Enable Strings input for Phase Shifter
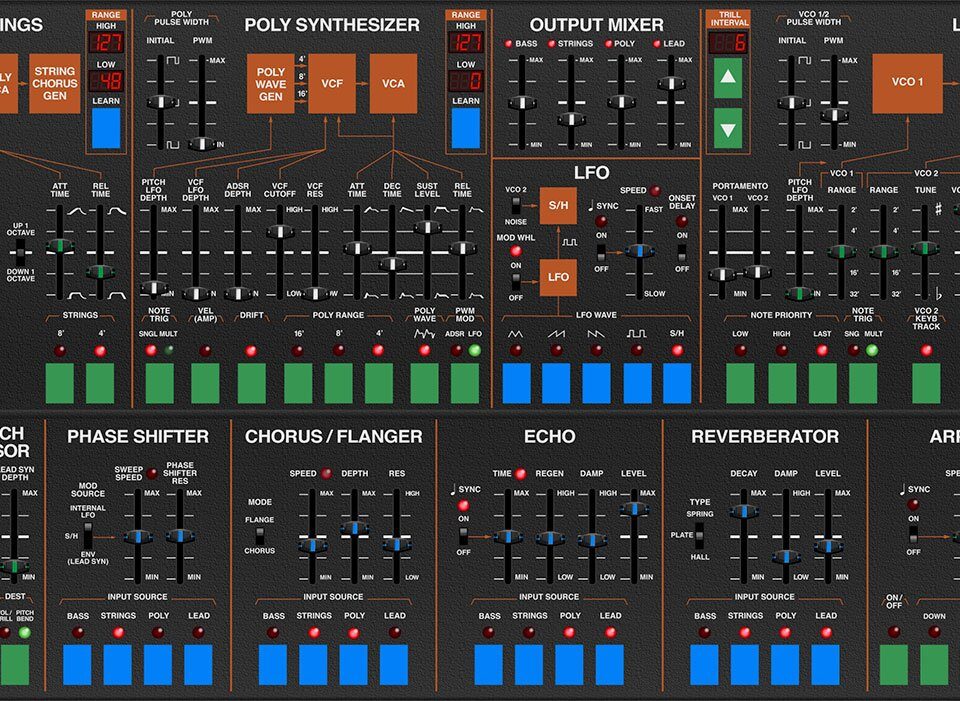Screen dimensions: 960x701 tap(117, 664)
